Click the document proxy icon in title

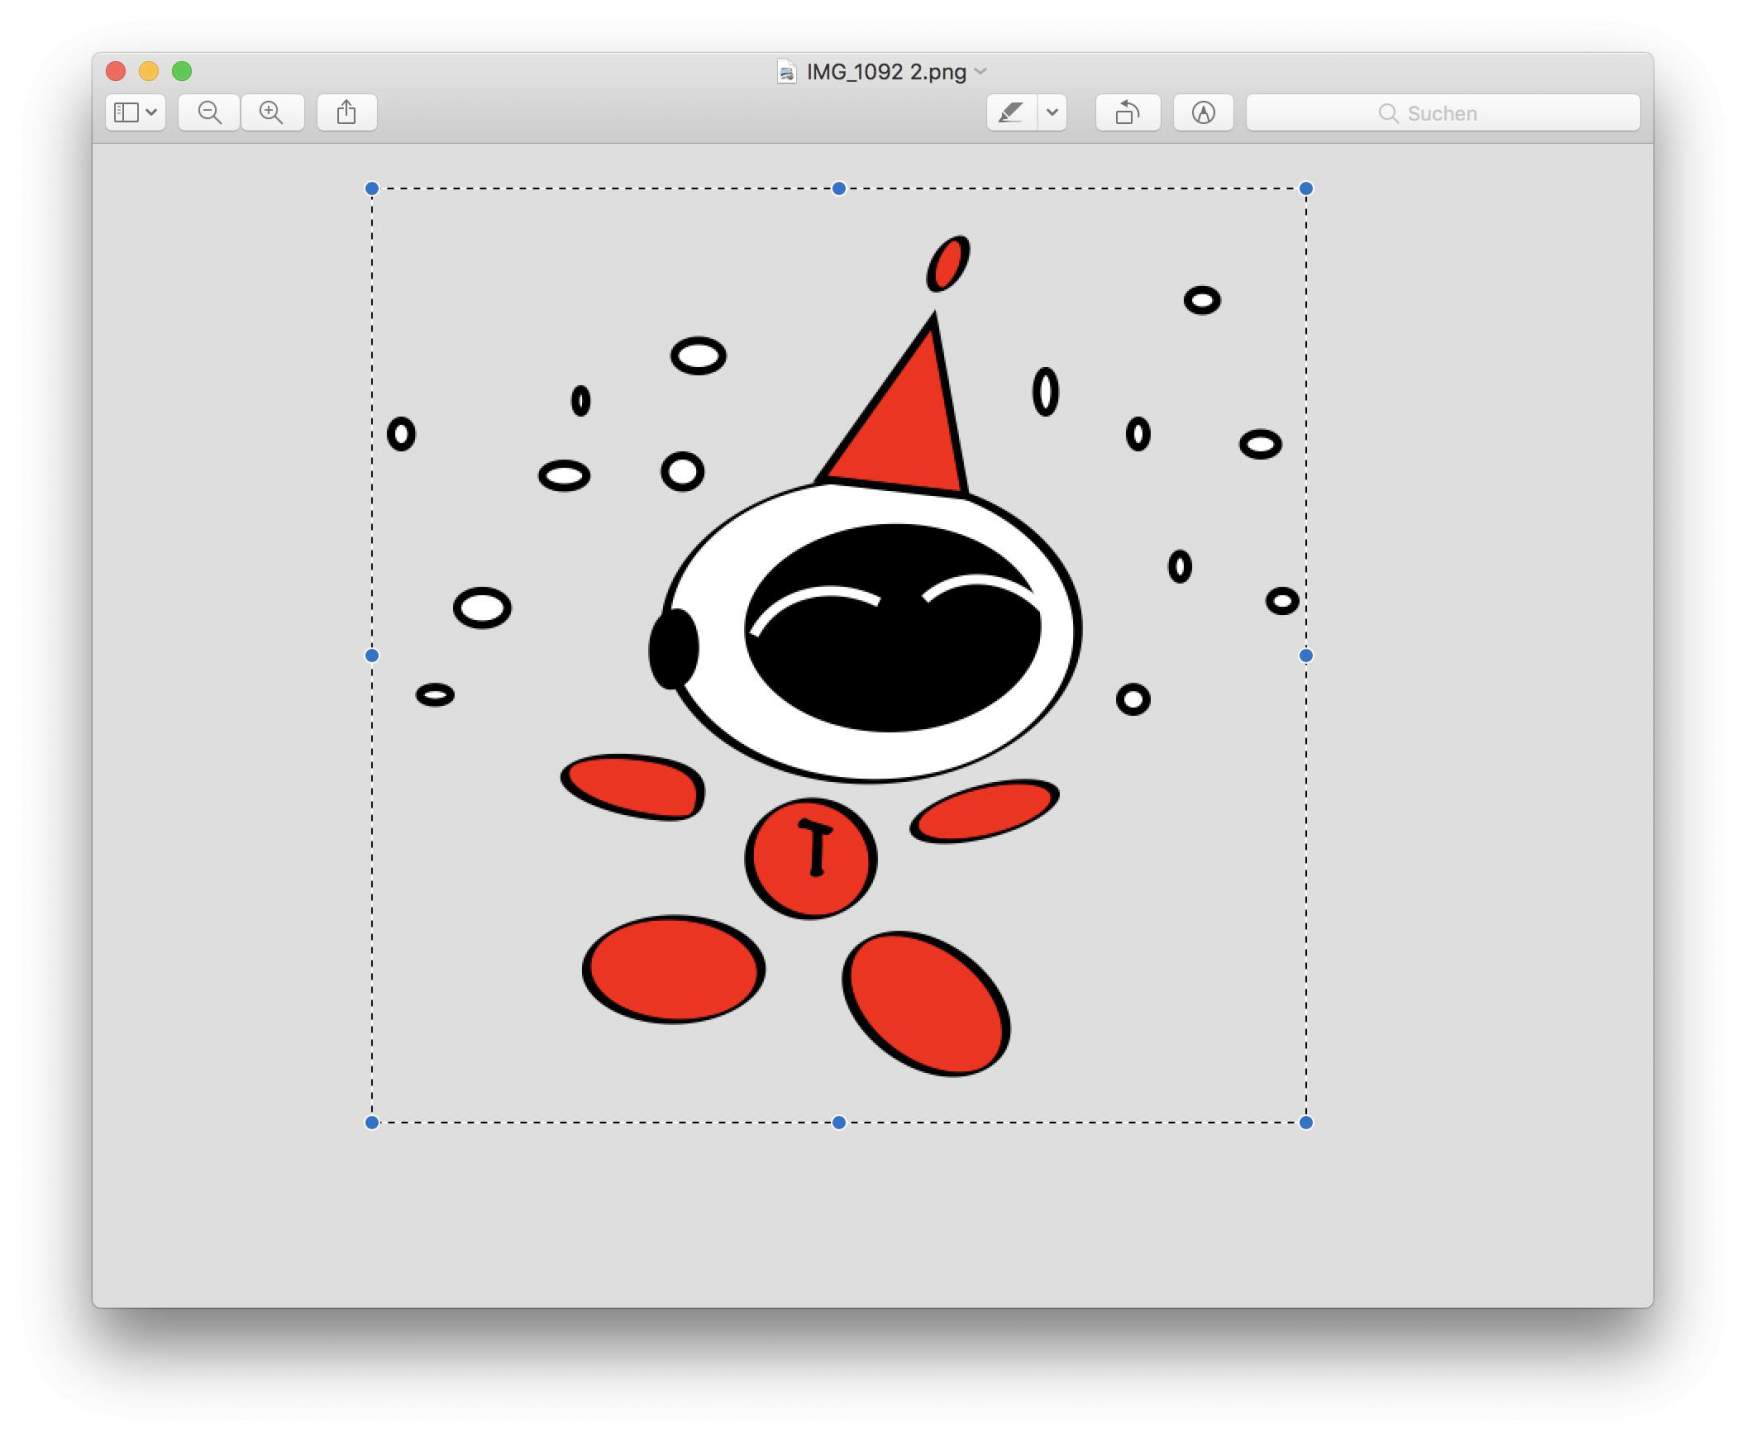pyautogui.click(x=787, y=71)
